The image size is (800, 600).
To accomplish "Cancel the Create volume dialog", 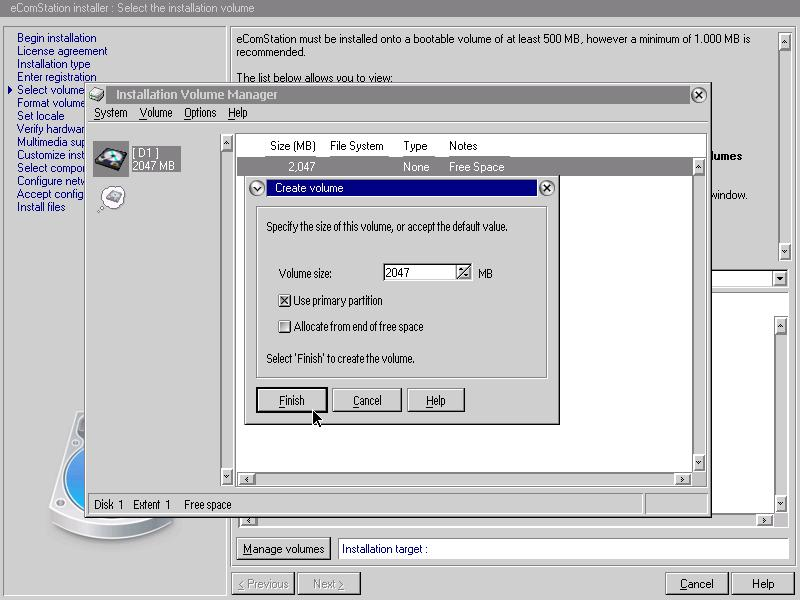I will point(367,401).
